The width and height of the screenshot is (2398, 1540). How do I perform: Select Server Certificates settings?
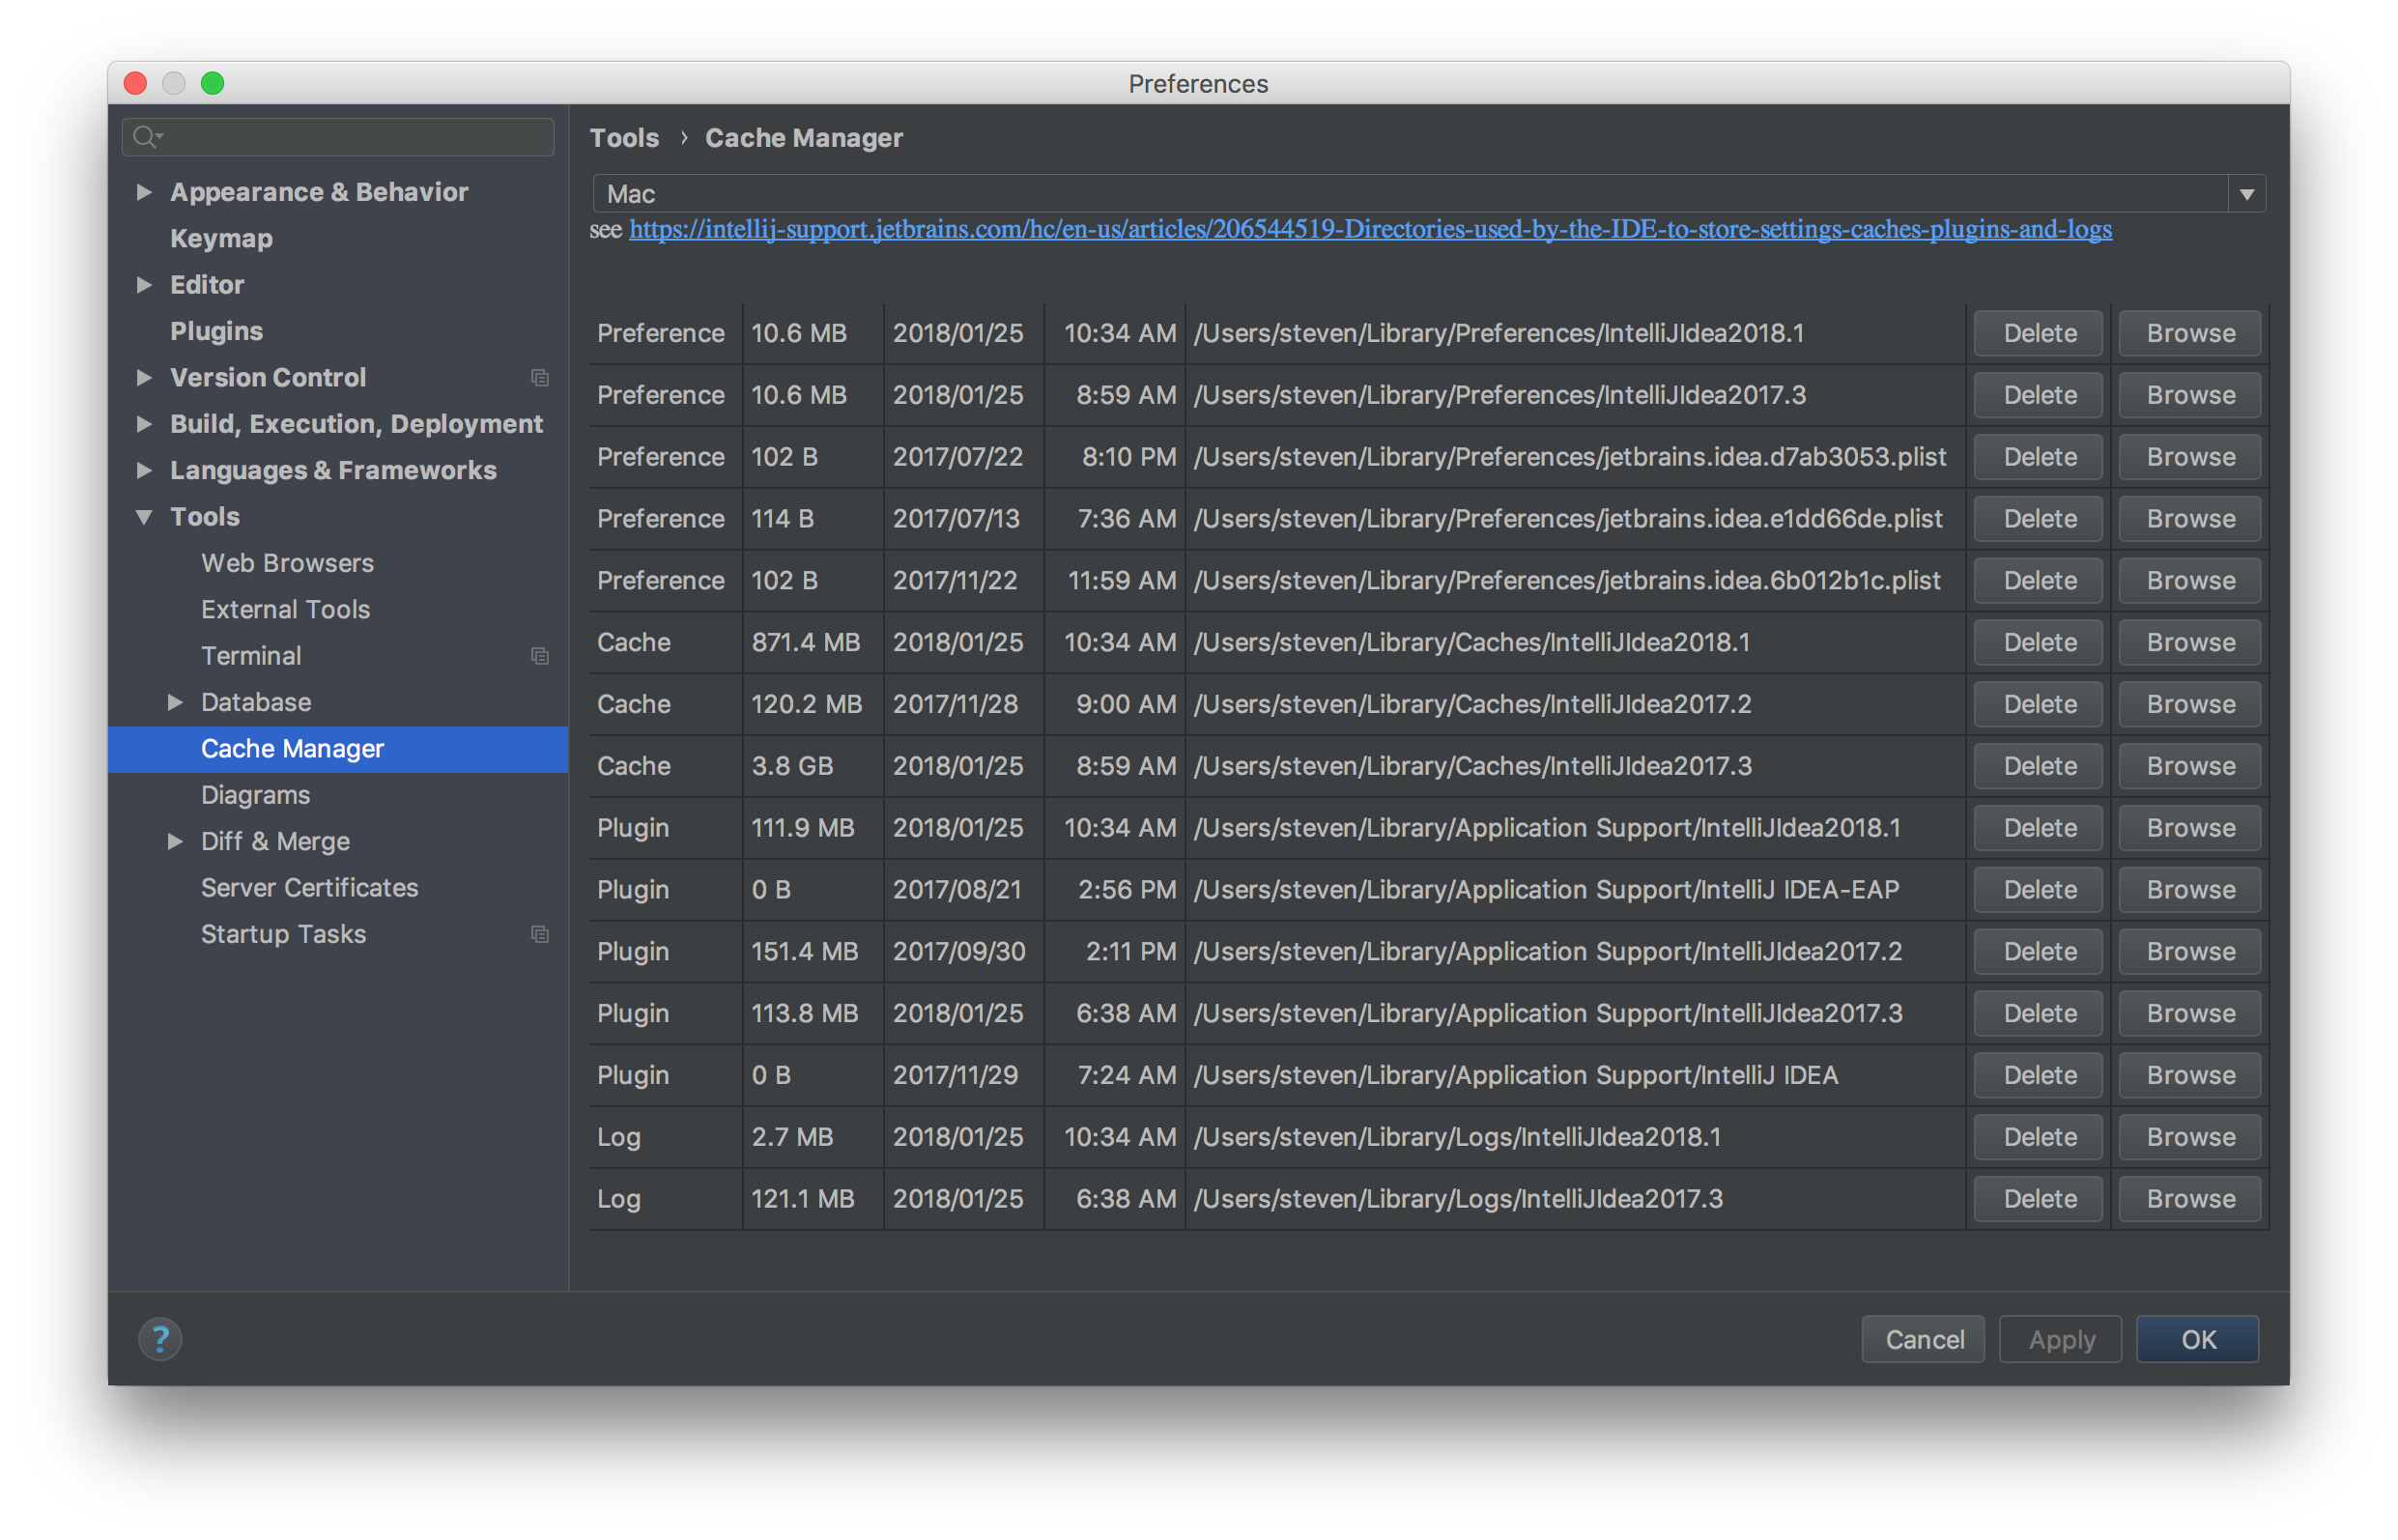tap(309, 888)
